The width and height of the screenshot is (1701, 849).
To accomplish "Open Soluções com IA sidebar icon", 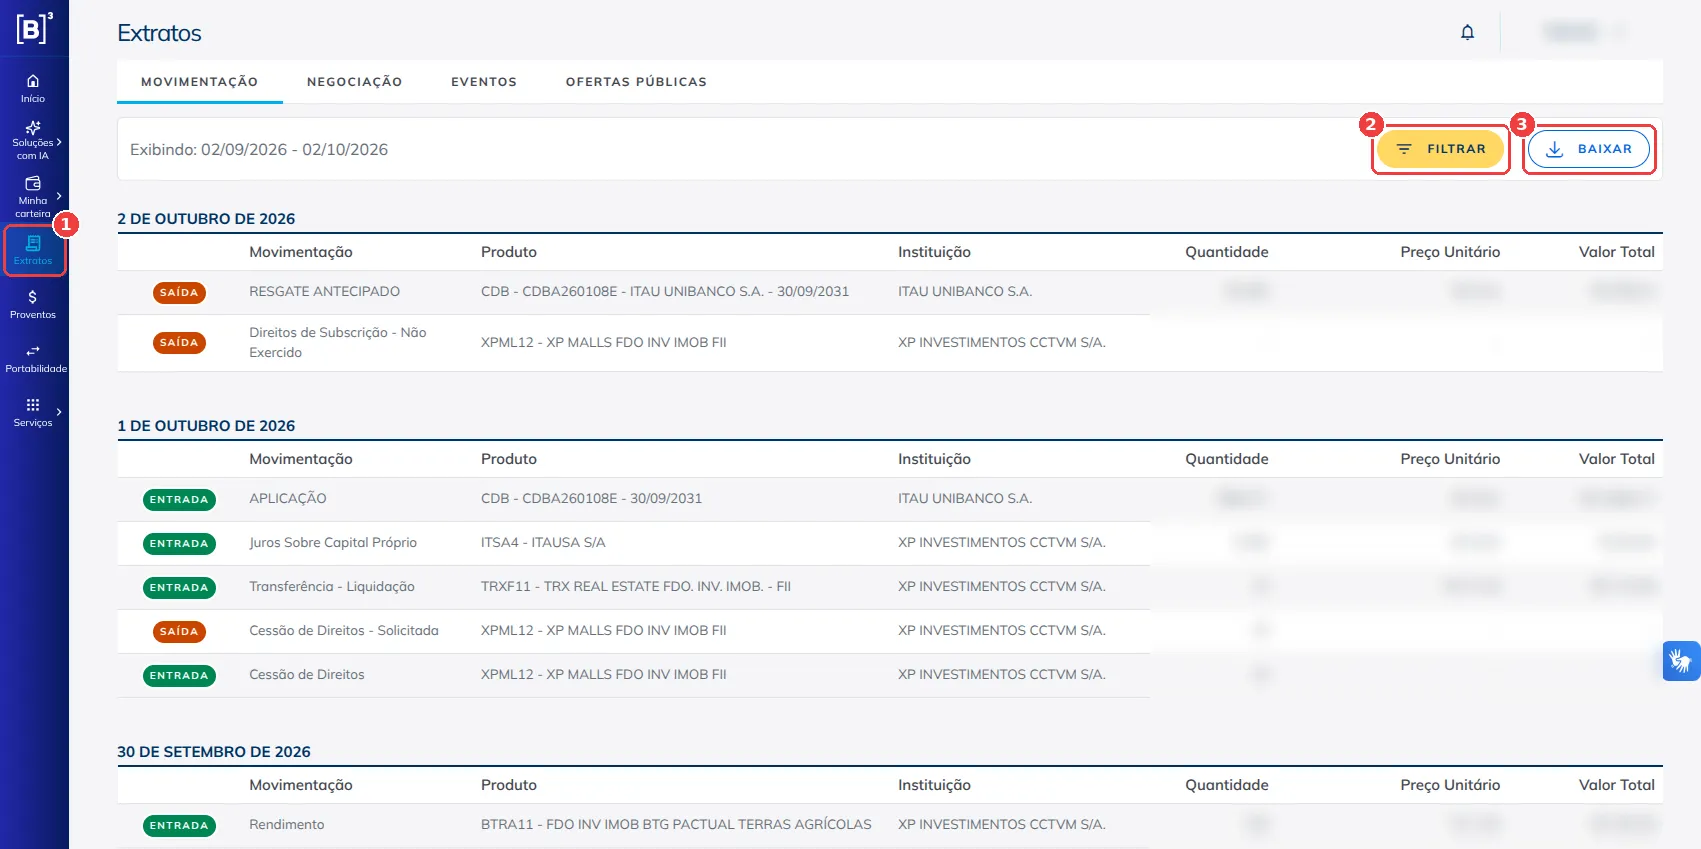I will tap(33, 128).
